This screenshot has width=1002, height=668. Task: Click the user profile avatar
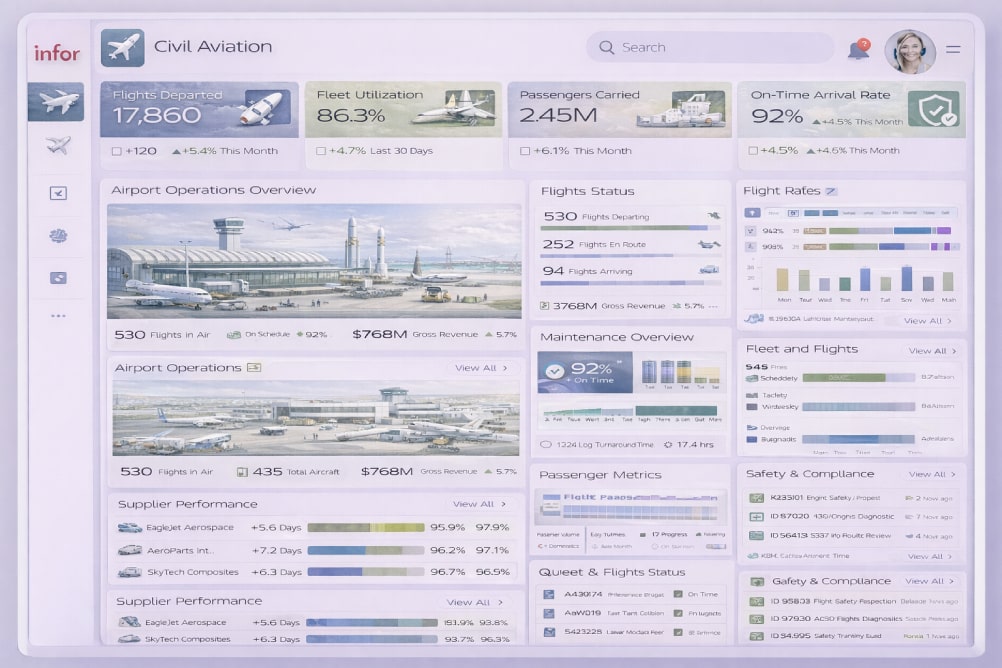[910, 50]
